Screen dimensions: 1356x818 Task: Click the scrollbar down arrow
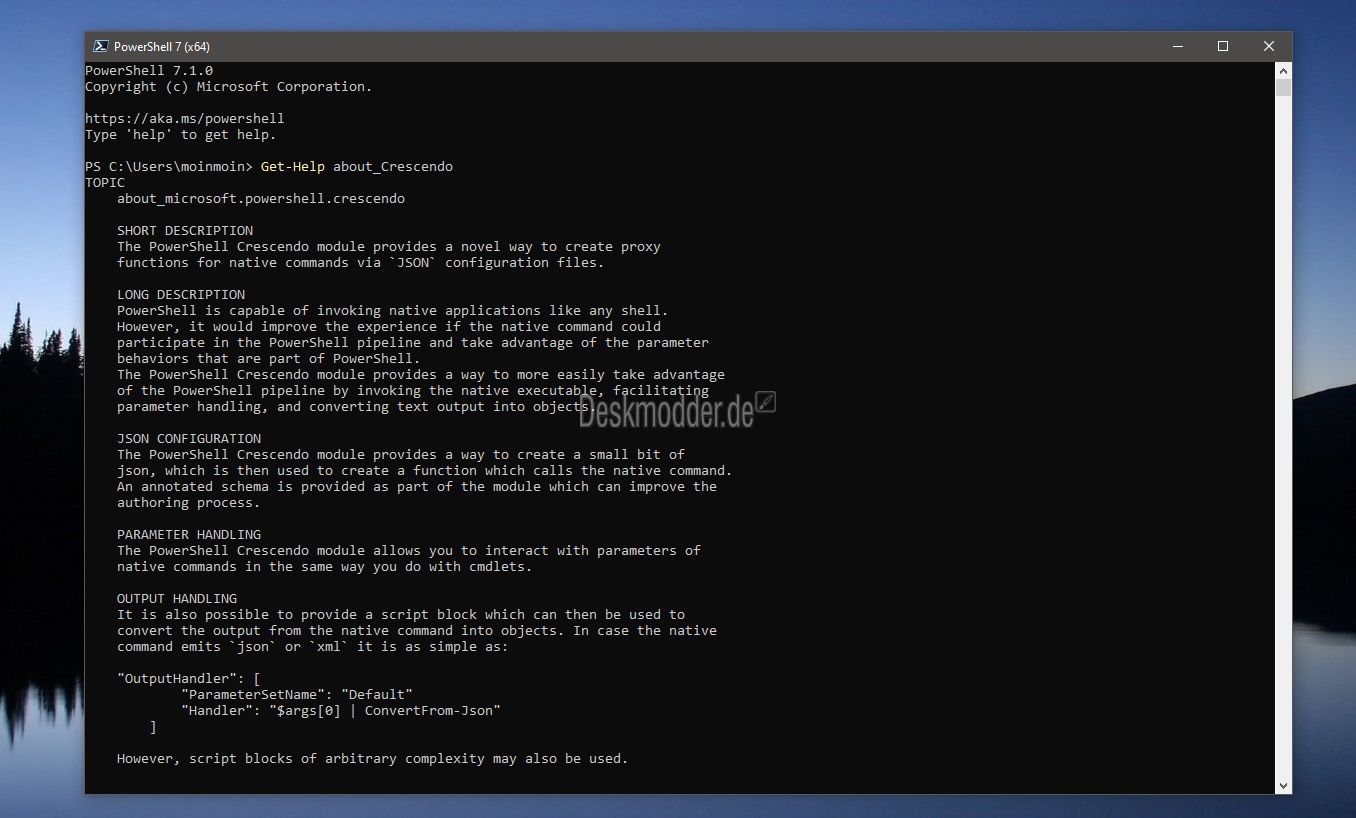point(1283,785)
